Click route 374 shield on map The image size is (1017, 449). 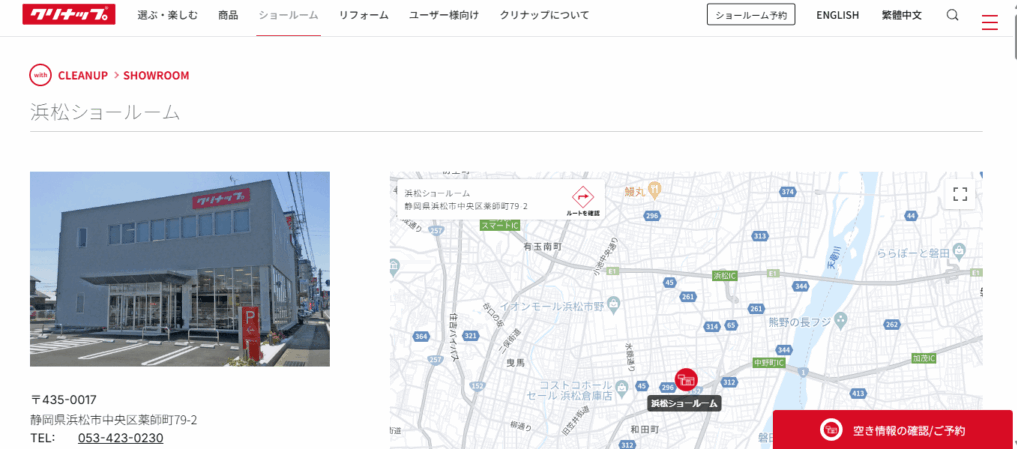[x=788, y=192]
